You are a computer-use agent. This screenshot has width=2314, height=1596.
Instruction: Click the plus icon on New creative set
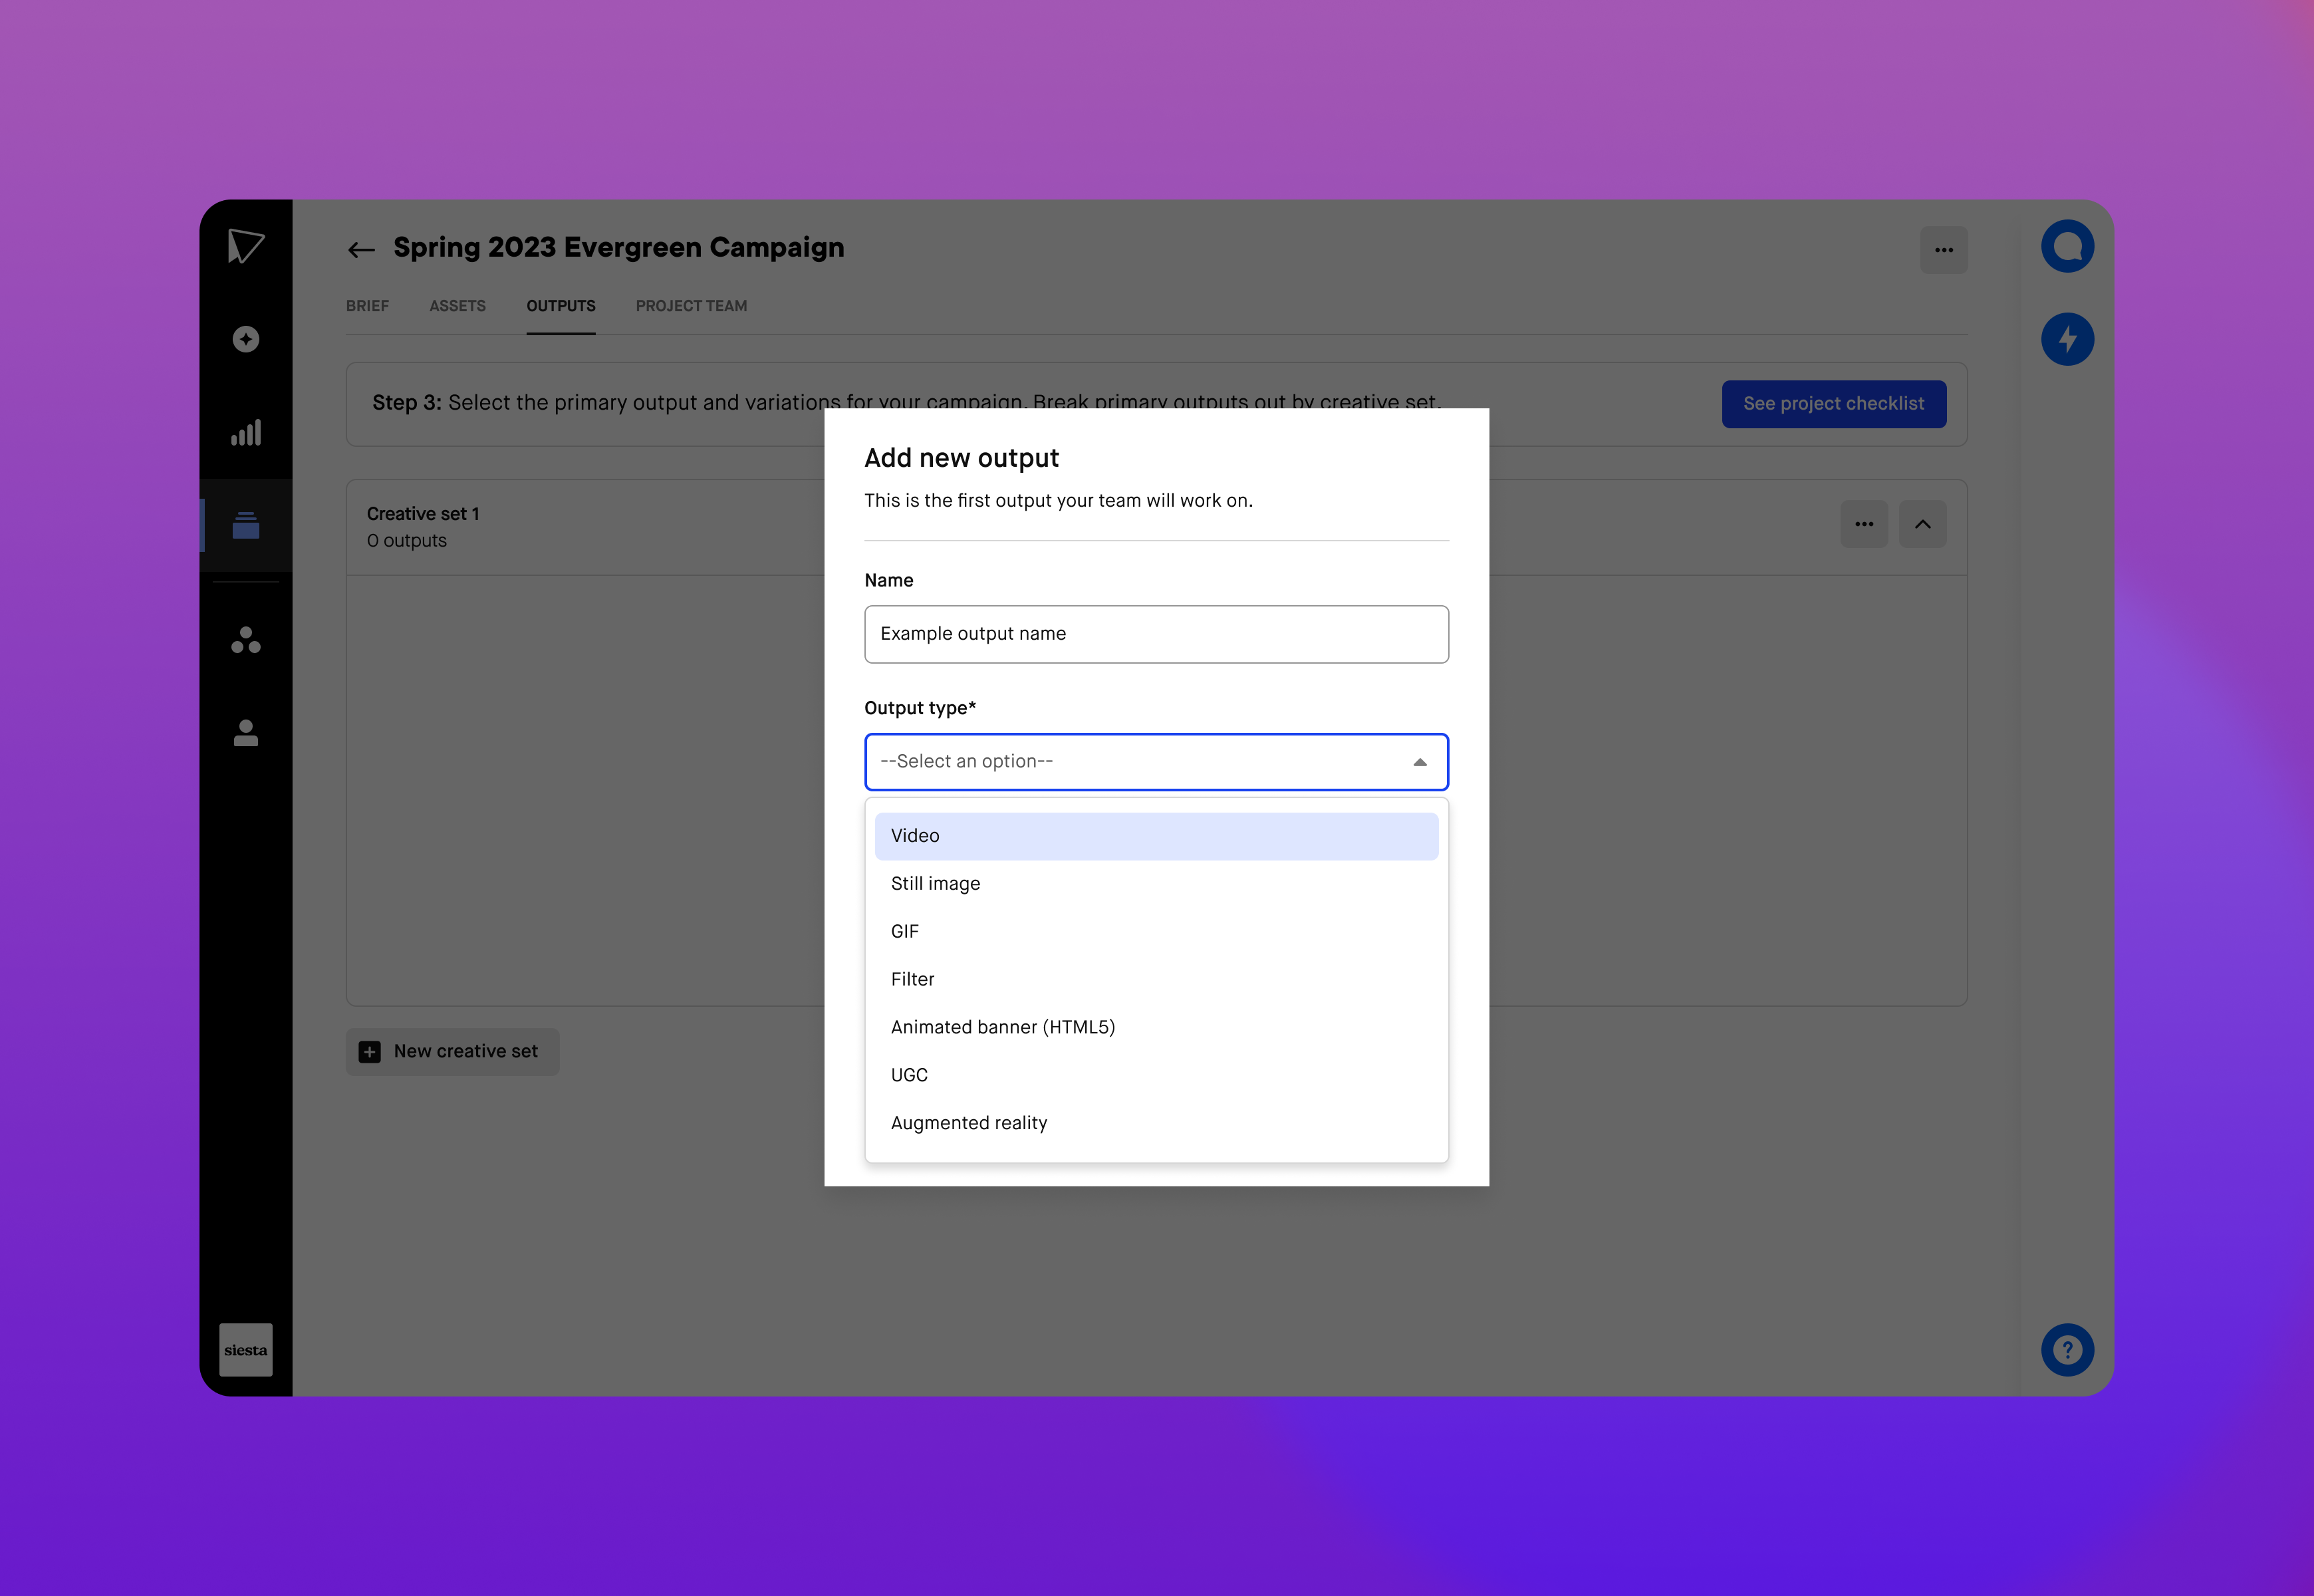[x=369, y=1052]
